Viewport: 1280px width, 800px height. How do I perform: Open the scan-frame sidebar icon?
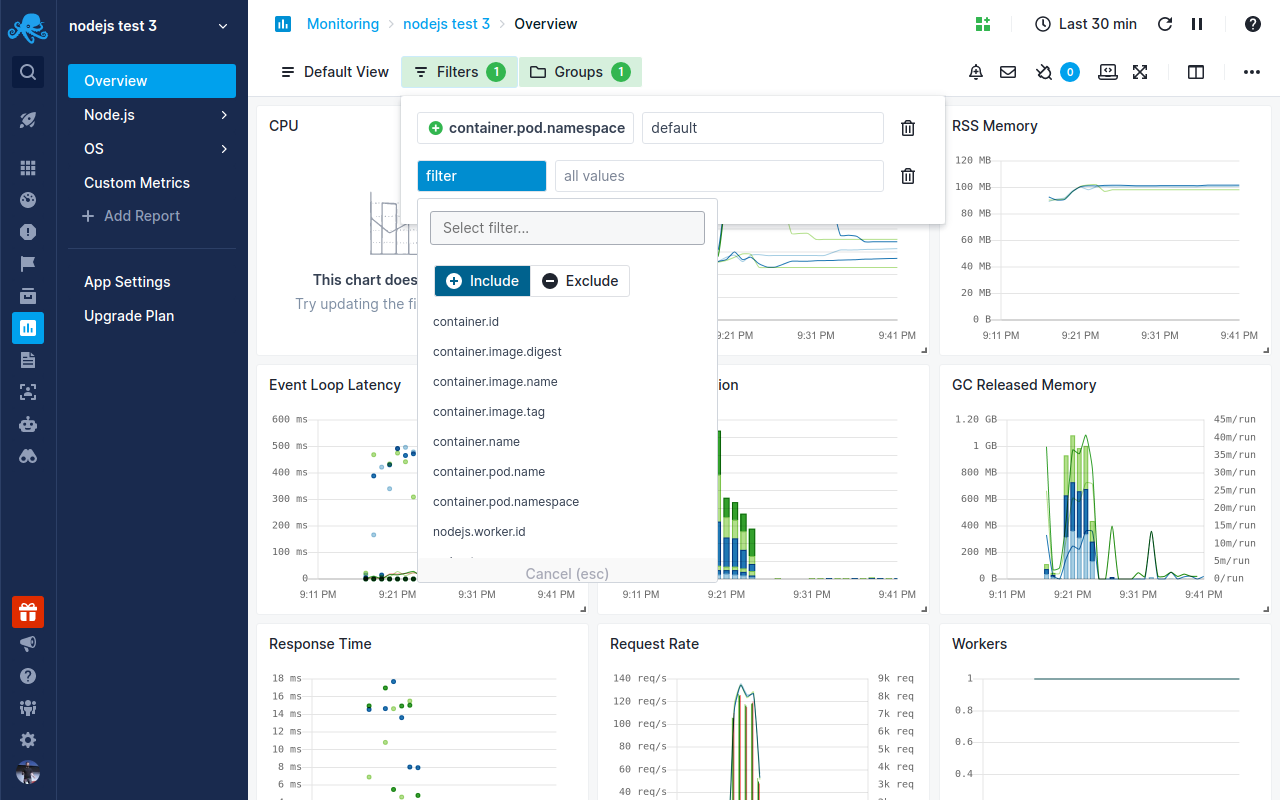[28, 392]
